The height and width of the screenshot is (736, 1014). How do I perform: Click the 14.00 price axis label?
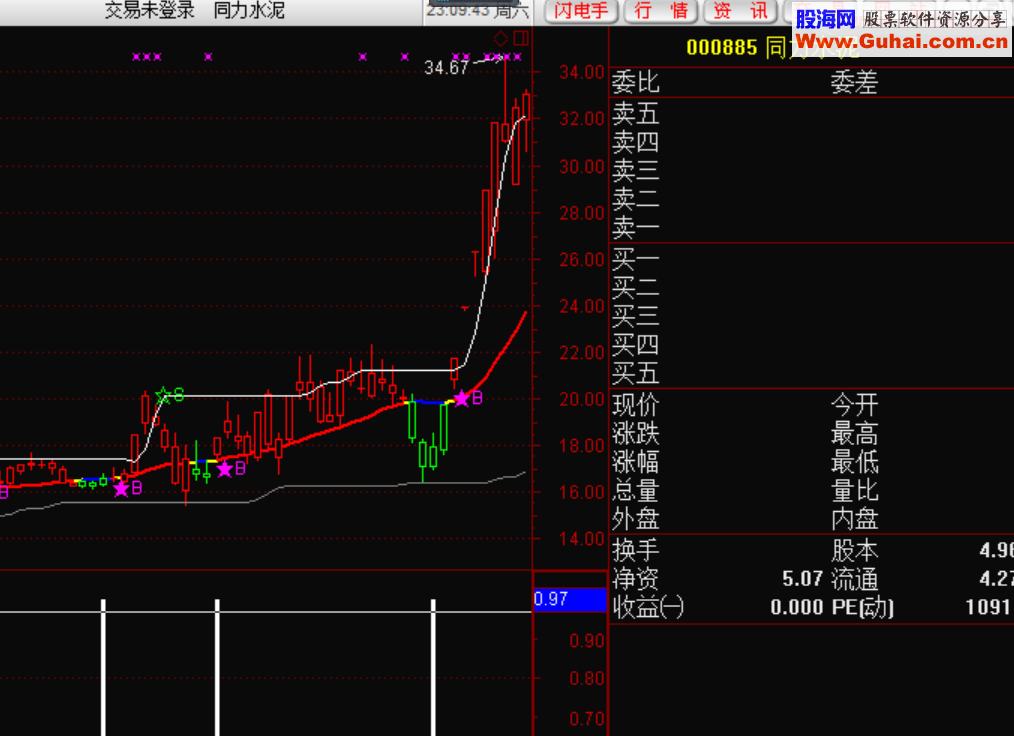click(581, 539)
